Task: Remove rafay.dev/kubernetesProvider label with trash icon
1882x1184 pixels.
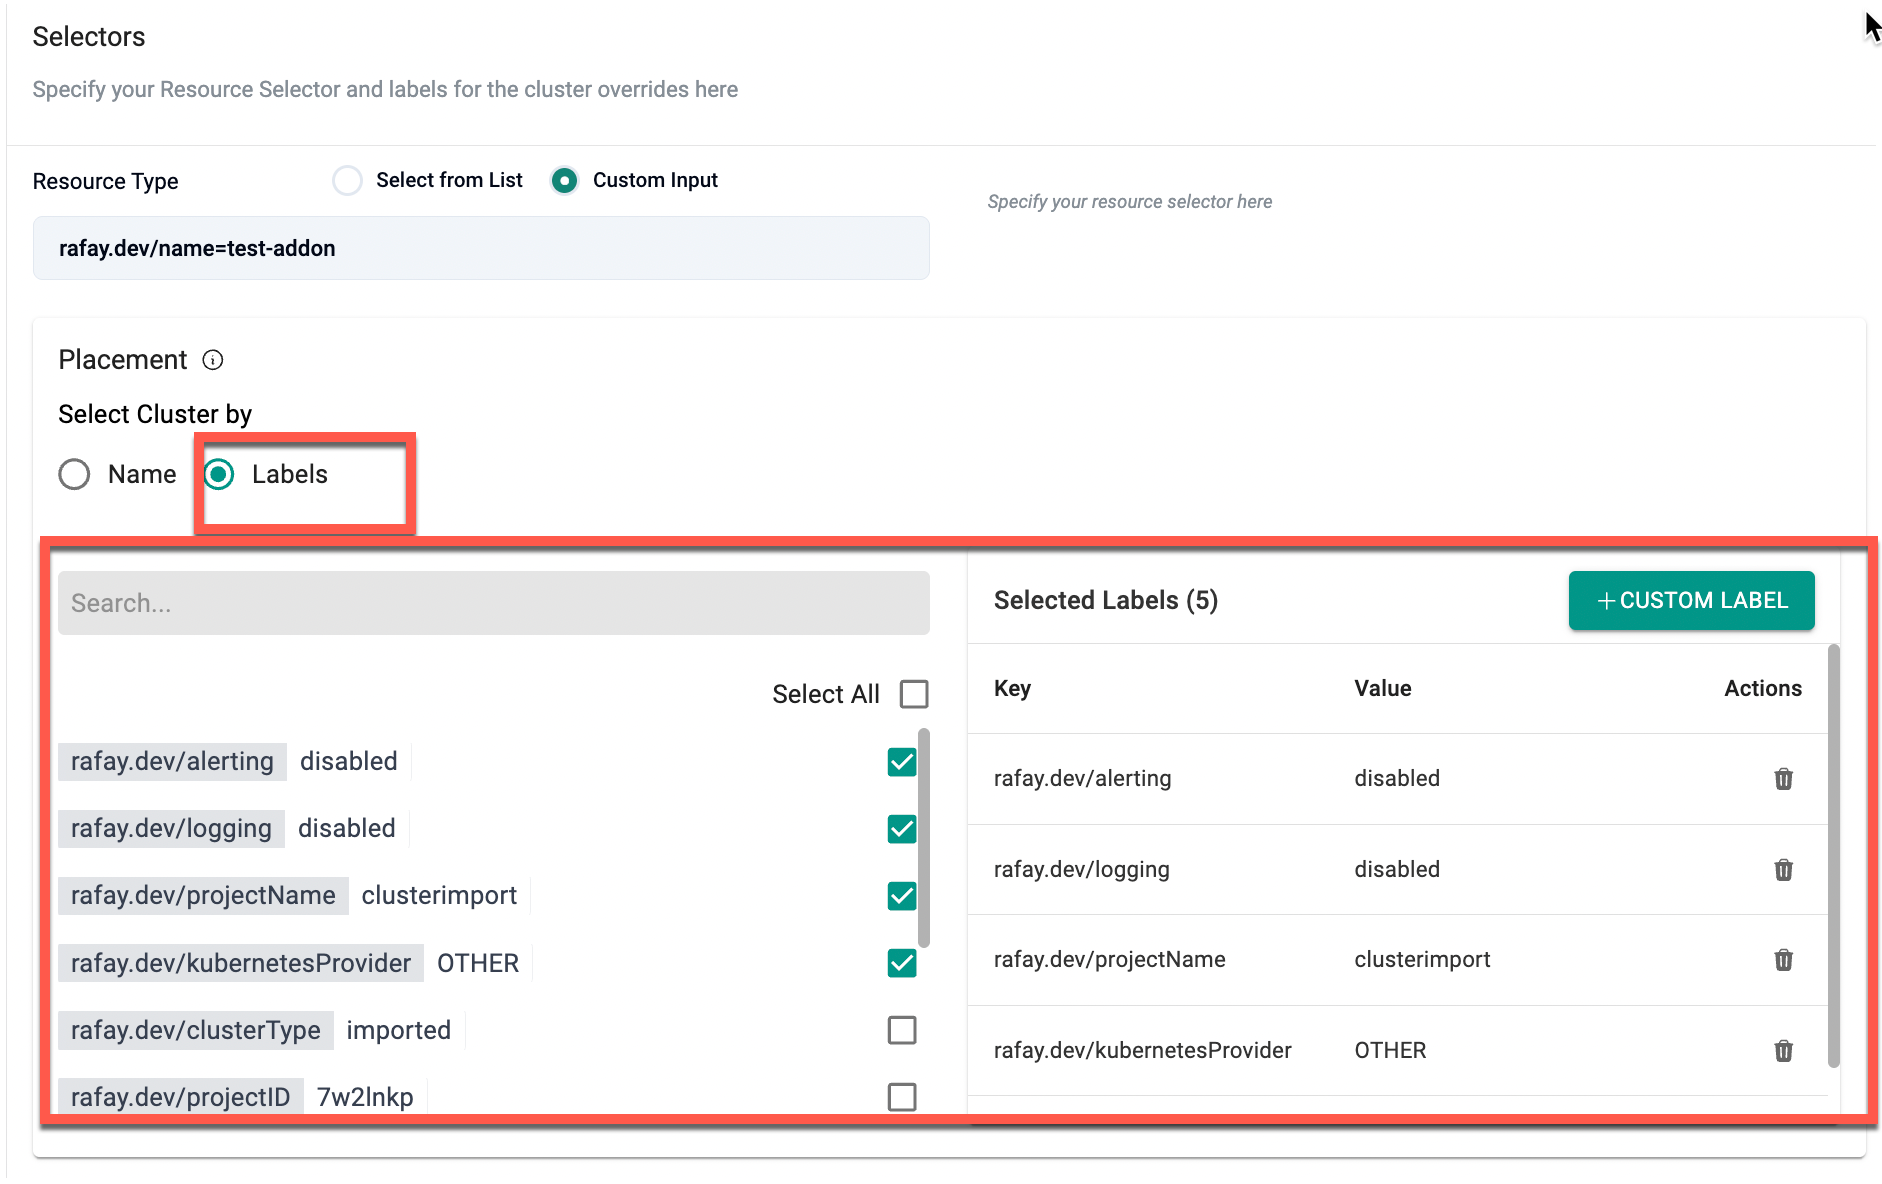Action: (x=1783, y=1051)
